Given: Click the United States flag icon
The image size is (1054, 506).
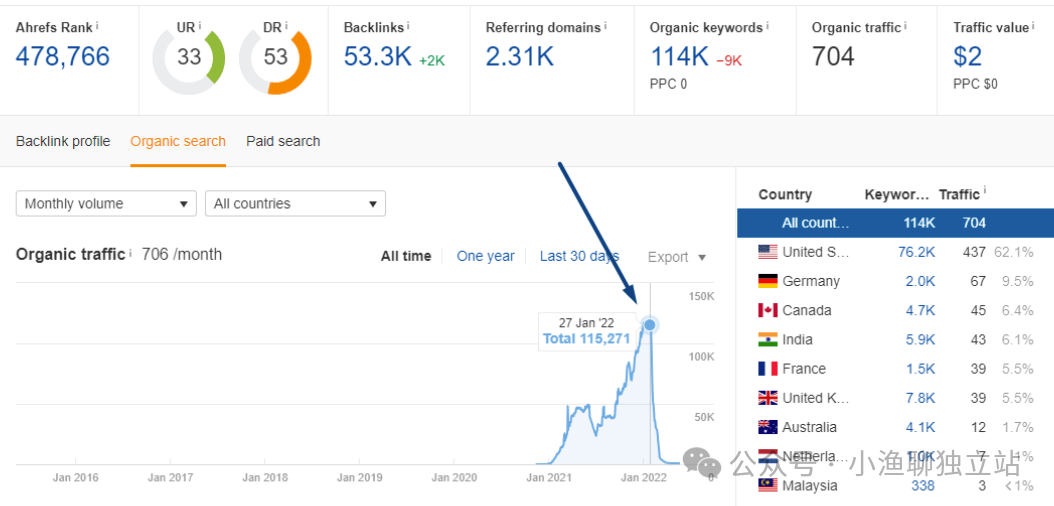Looking at the screenshot, I should point(768,252).
